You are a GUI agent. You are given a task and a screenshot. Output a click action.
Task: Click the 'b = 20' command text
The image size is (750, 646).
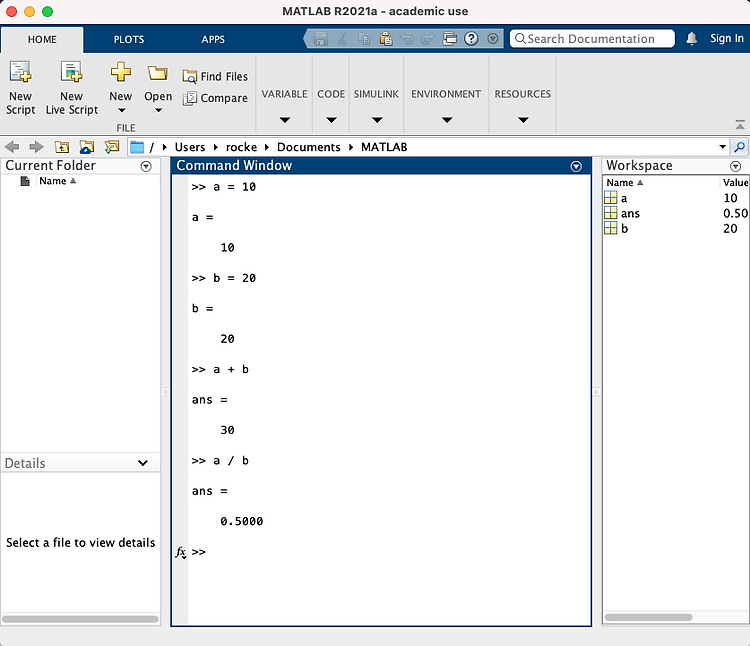[x=234, y=278]
